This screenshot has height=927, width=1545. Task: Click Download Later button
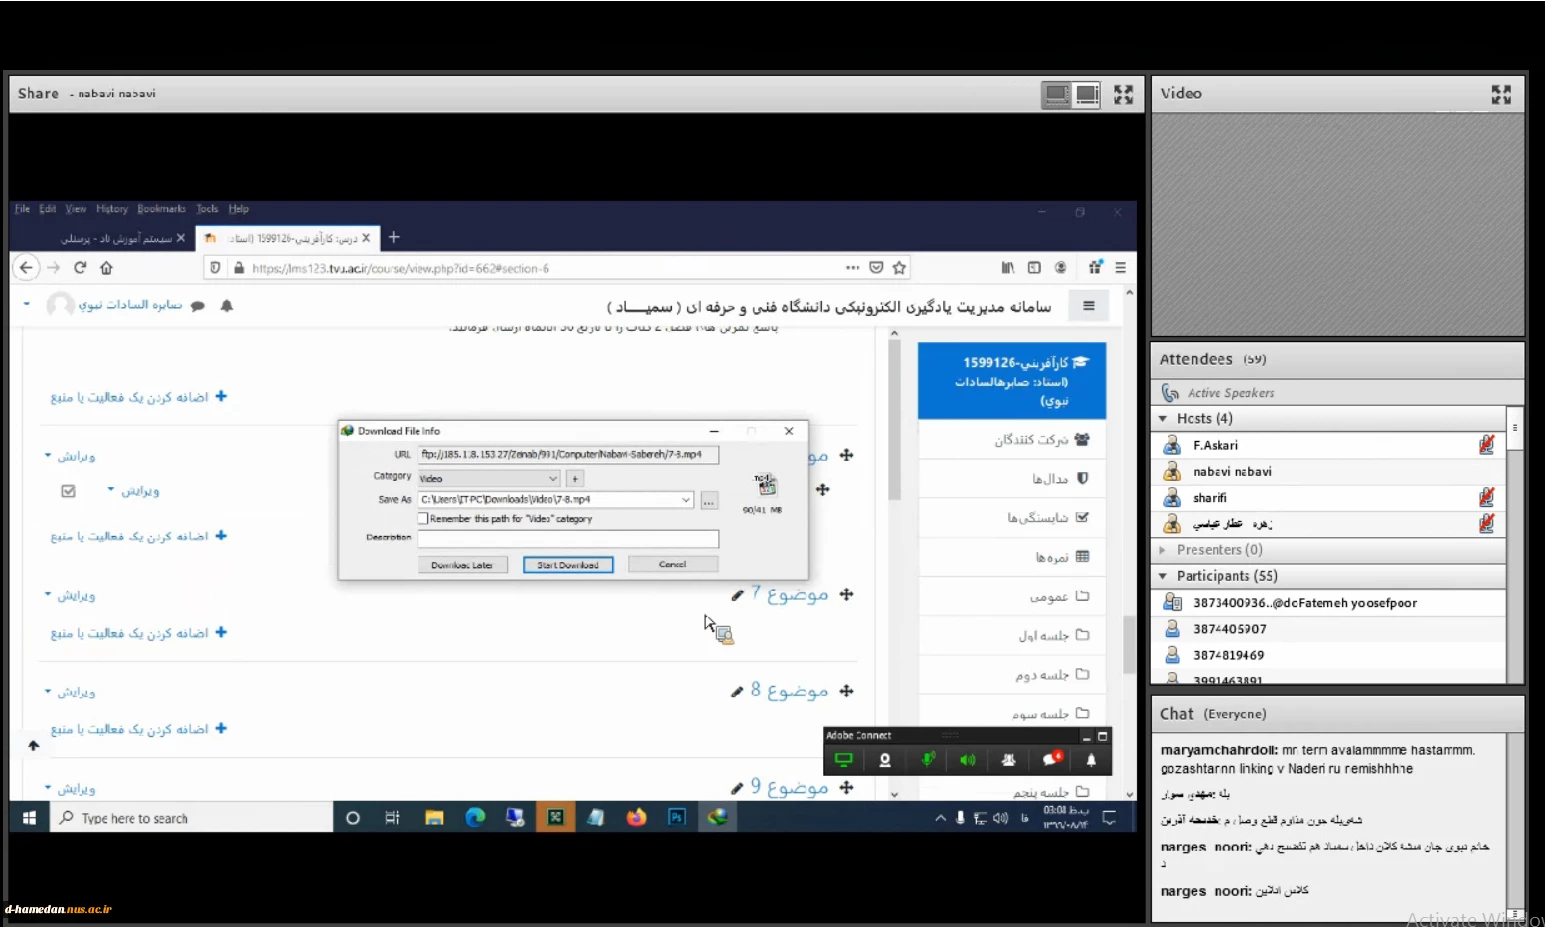462,565
